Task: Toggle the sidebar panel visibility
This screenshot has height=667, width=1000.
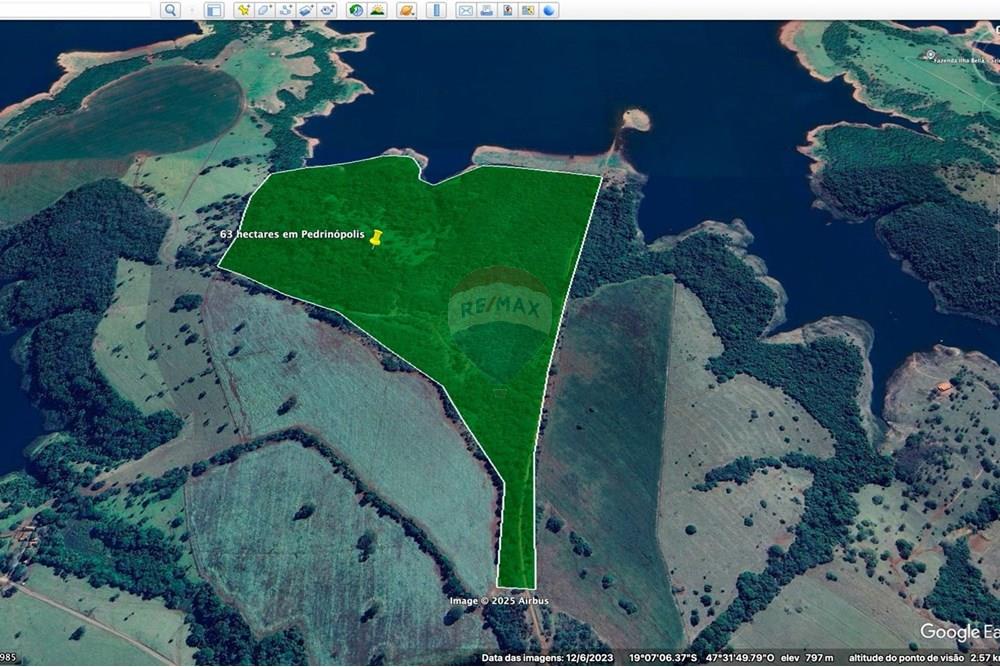Action: 213,10
